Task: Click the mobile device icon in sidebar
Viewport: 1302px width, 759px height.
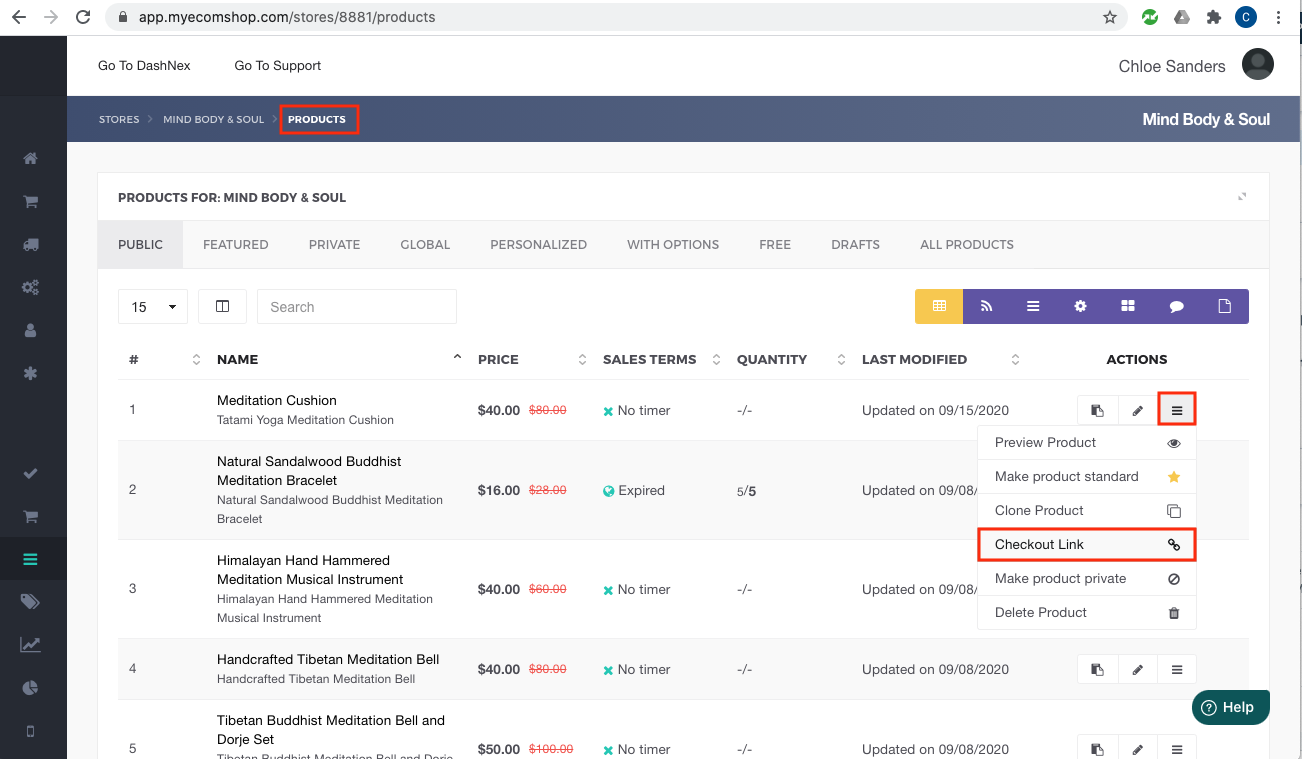Action: 30,731
